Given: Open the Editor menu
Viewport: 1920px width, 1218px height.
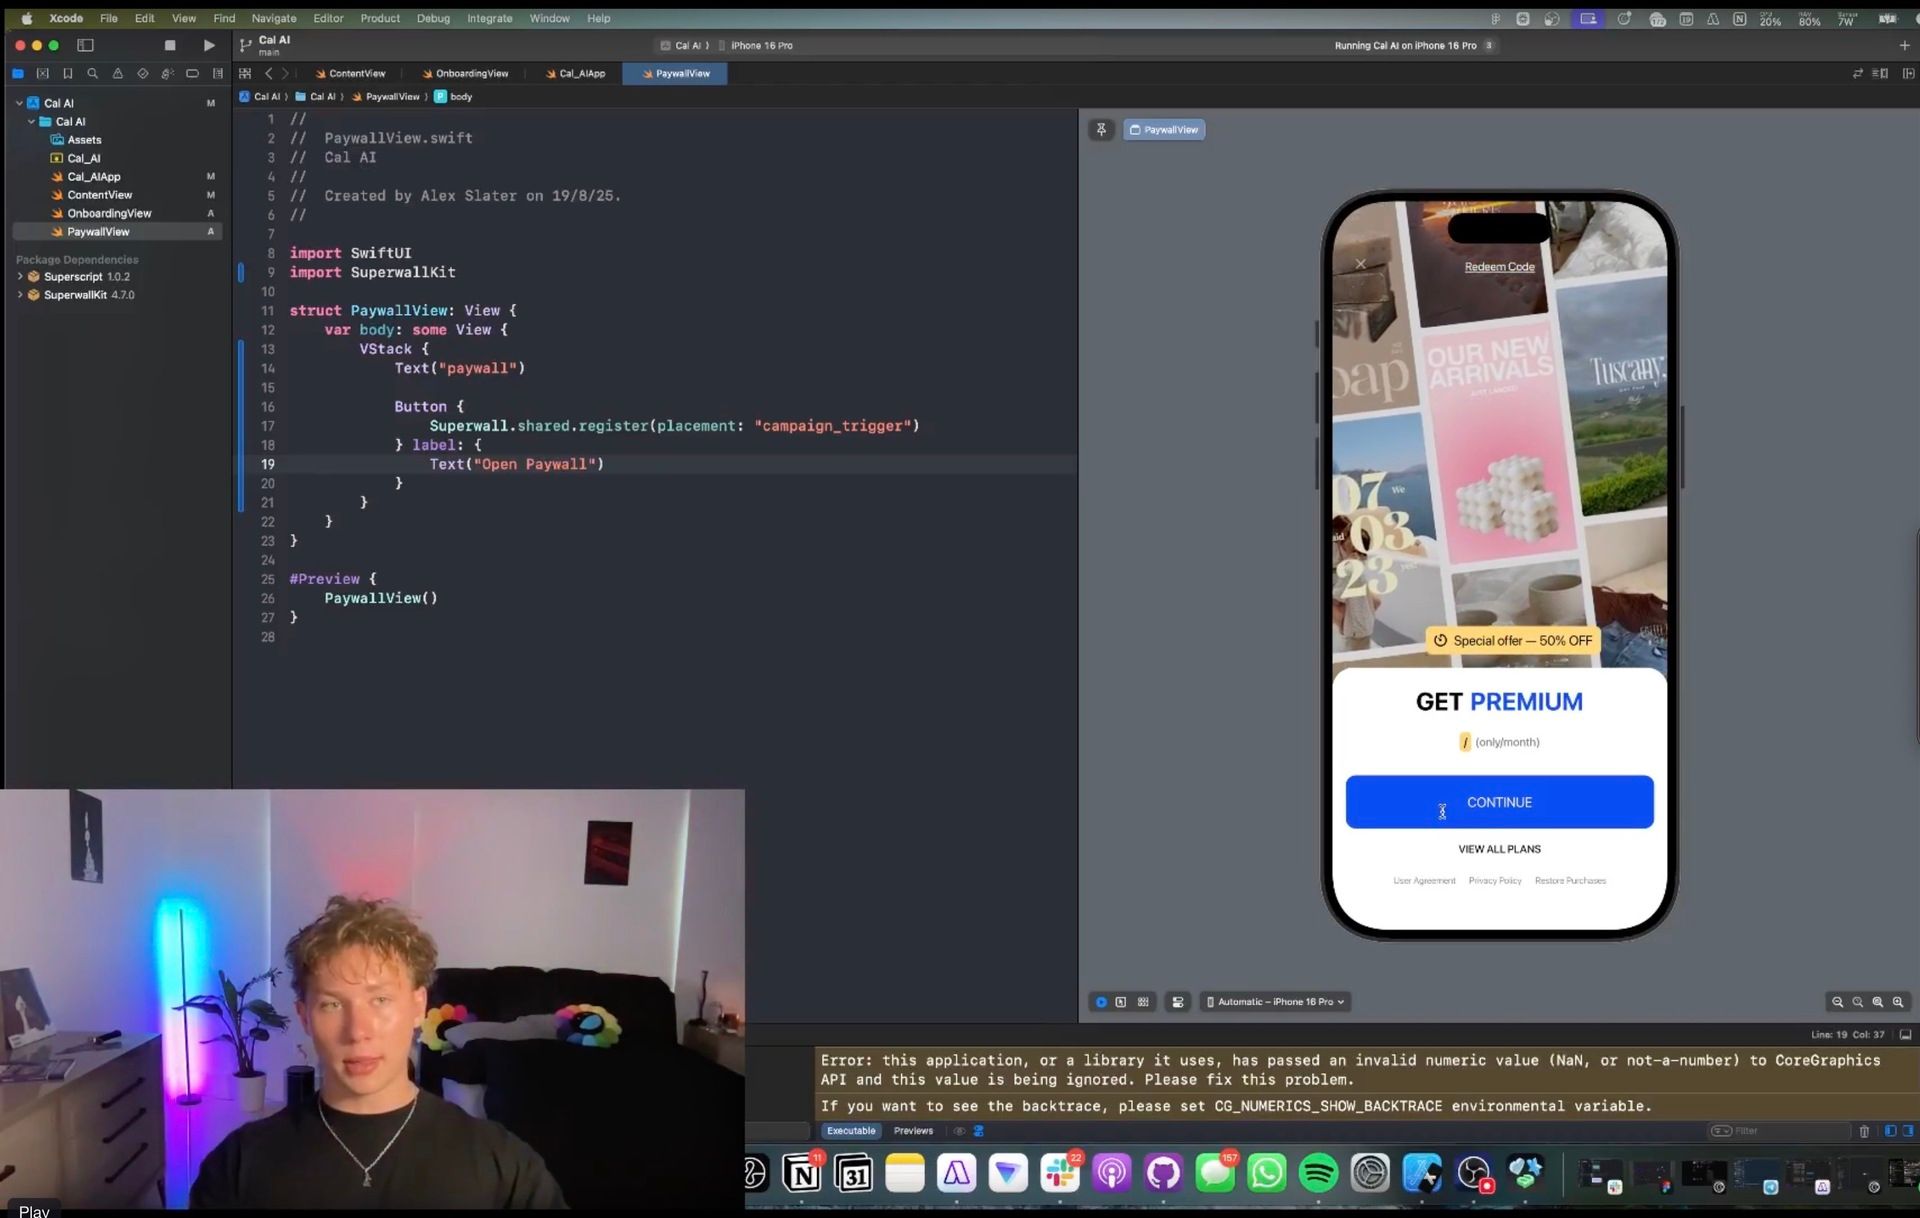Looking at the screenshot, I should pos(327,18).
